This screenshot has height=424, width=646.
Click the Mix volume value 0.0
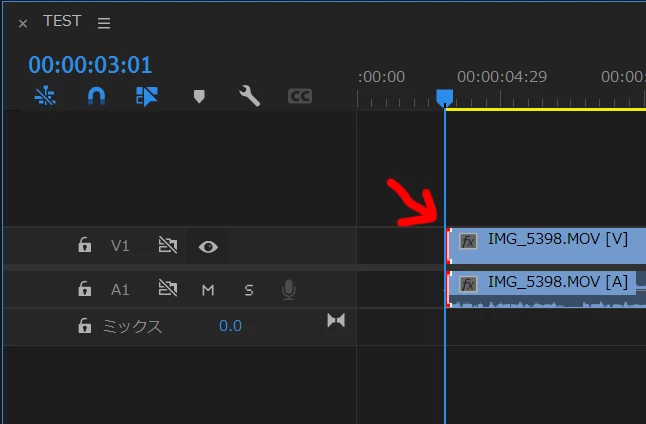tap(230, 326)
